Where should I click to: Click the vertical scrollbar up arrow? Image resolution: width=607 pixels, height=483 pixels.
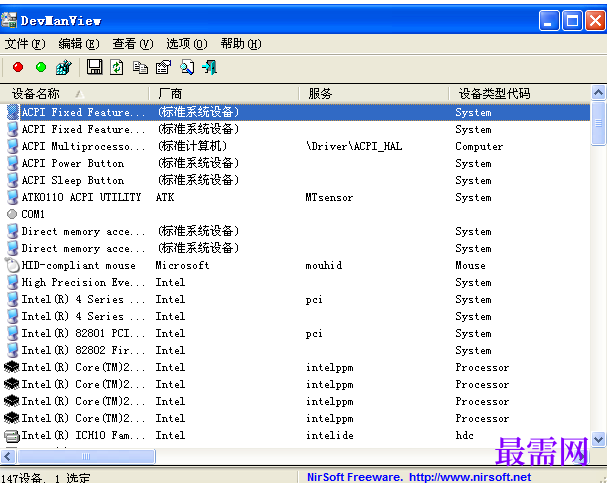click(598, 93)
